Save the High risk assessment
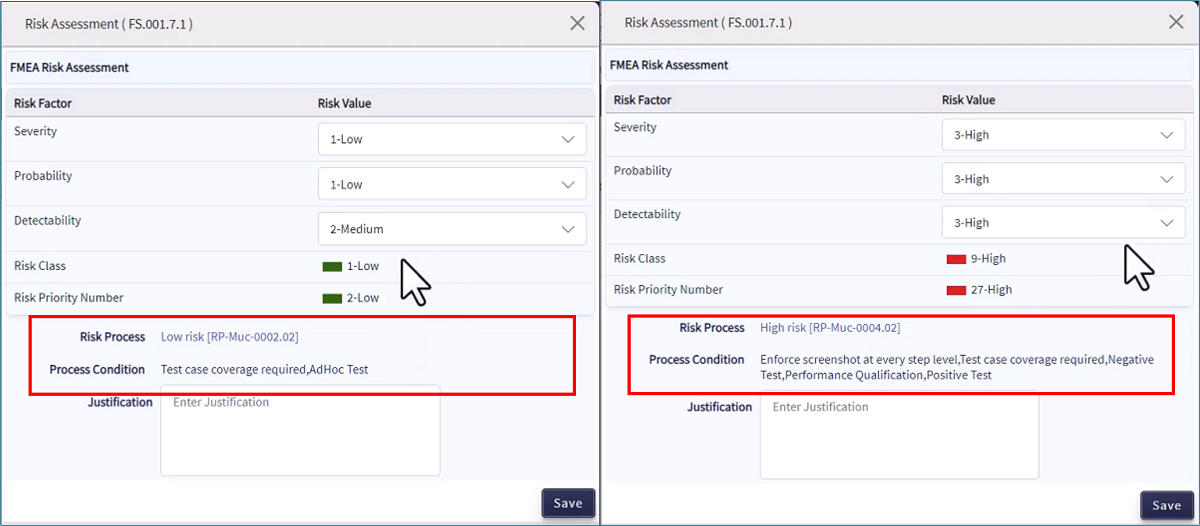 (x=1166, y=505)
